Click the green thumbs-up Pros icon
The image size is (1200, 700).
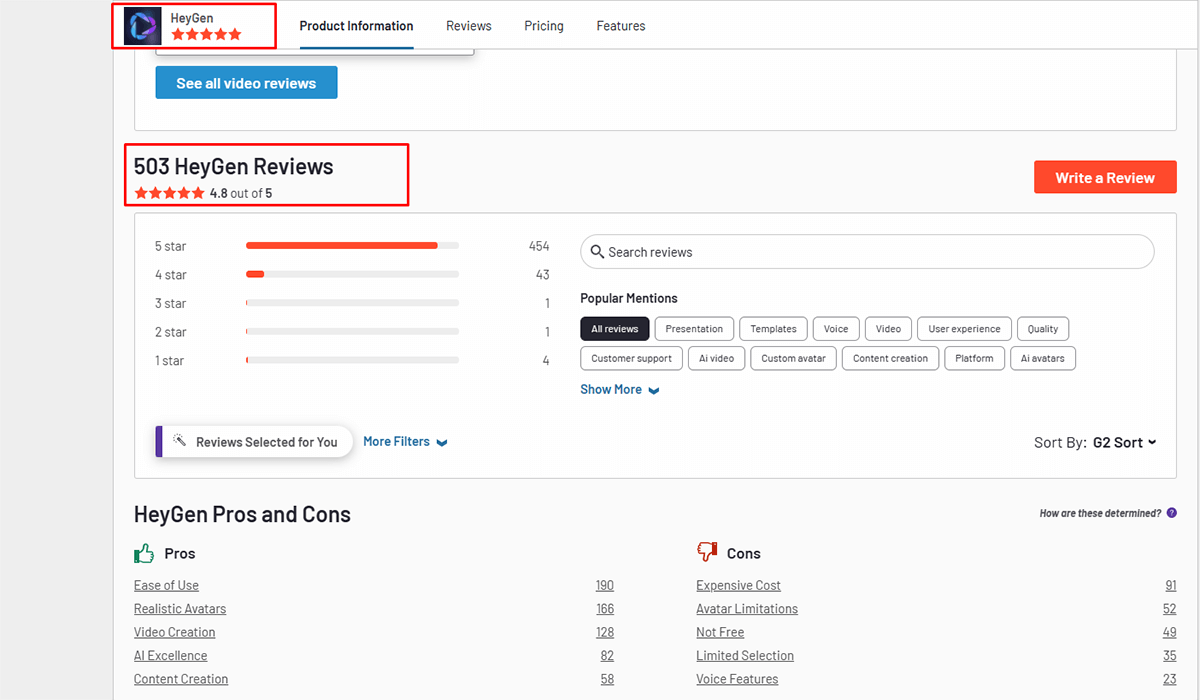coord(145,553)
